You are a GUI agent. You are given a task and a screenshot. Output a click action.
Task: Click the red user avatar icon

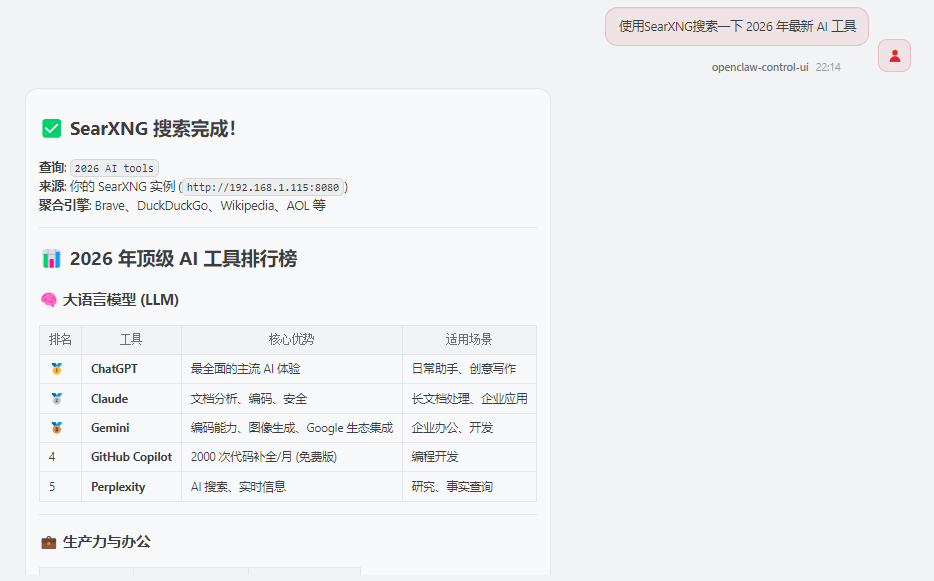894,56
